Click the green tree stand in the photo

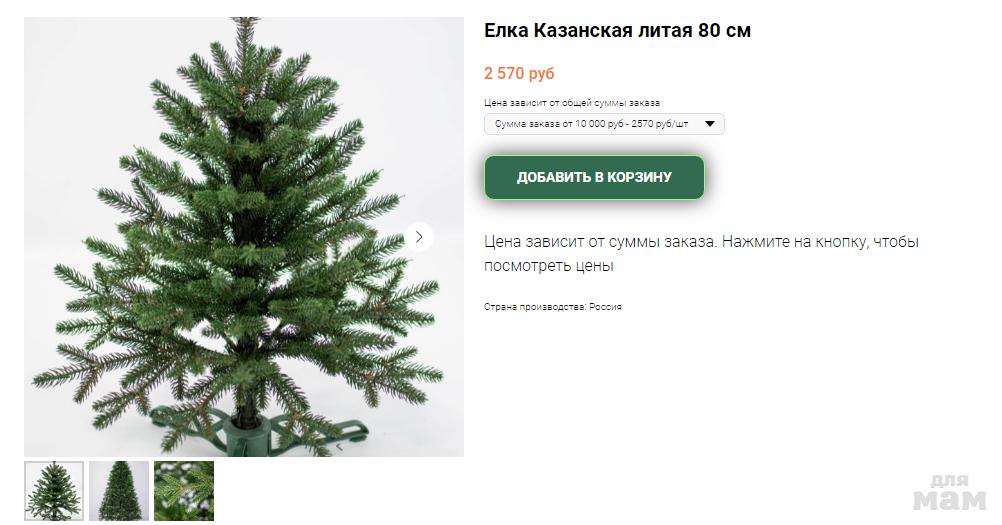[256, 429]
